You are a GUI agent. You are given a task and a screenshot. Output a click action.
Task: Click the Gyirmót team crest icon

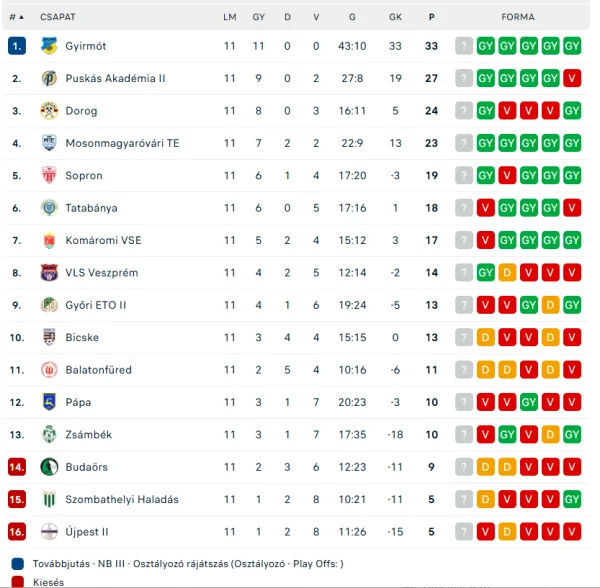coord(49,46)
